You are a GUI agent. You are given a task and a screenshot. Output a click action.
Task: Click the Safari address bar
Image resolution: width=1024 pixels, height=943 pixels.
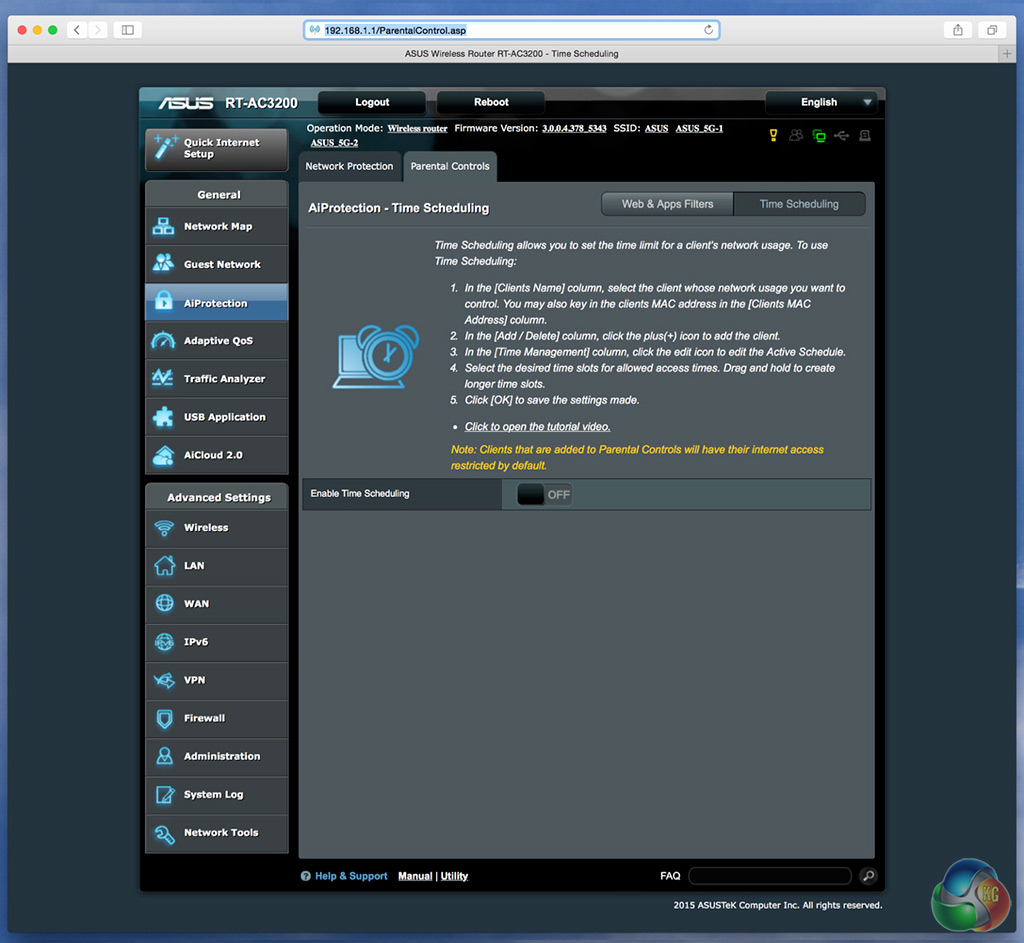point(511,30)
